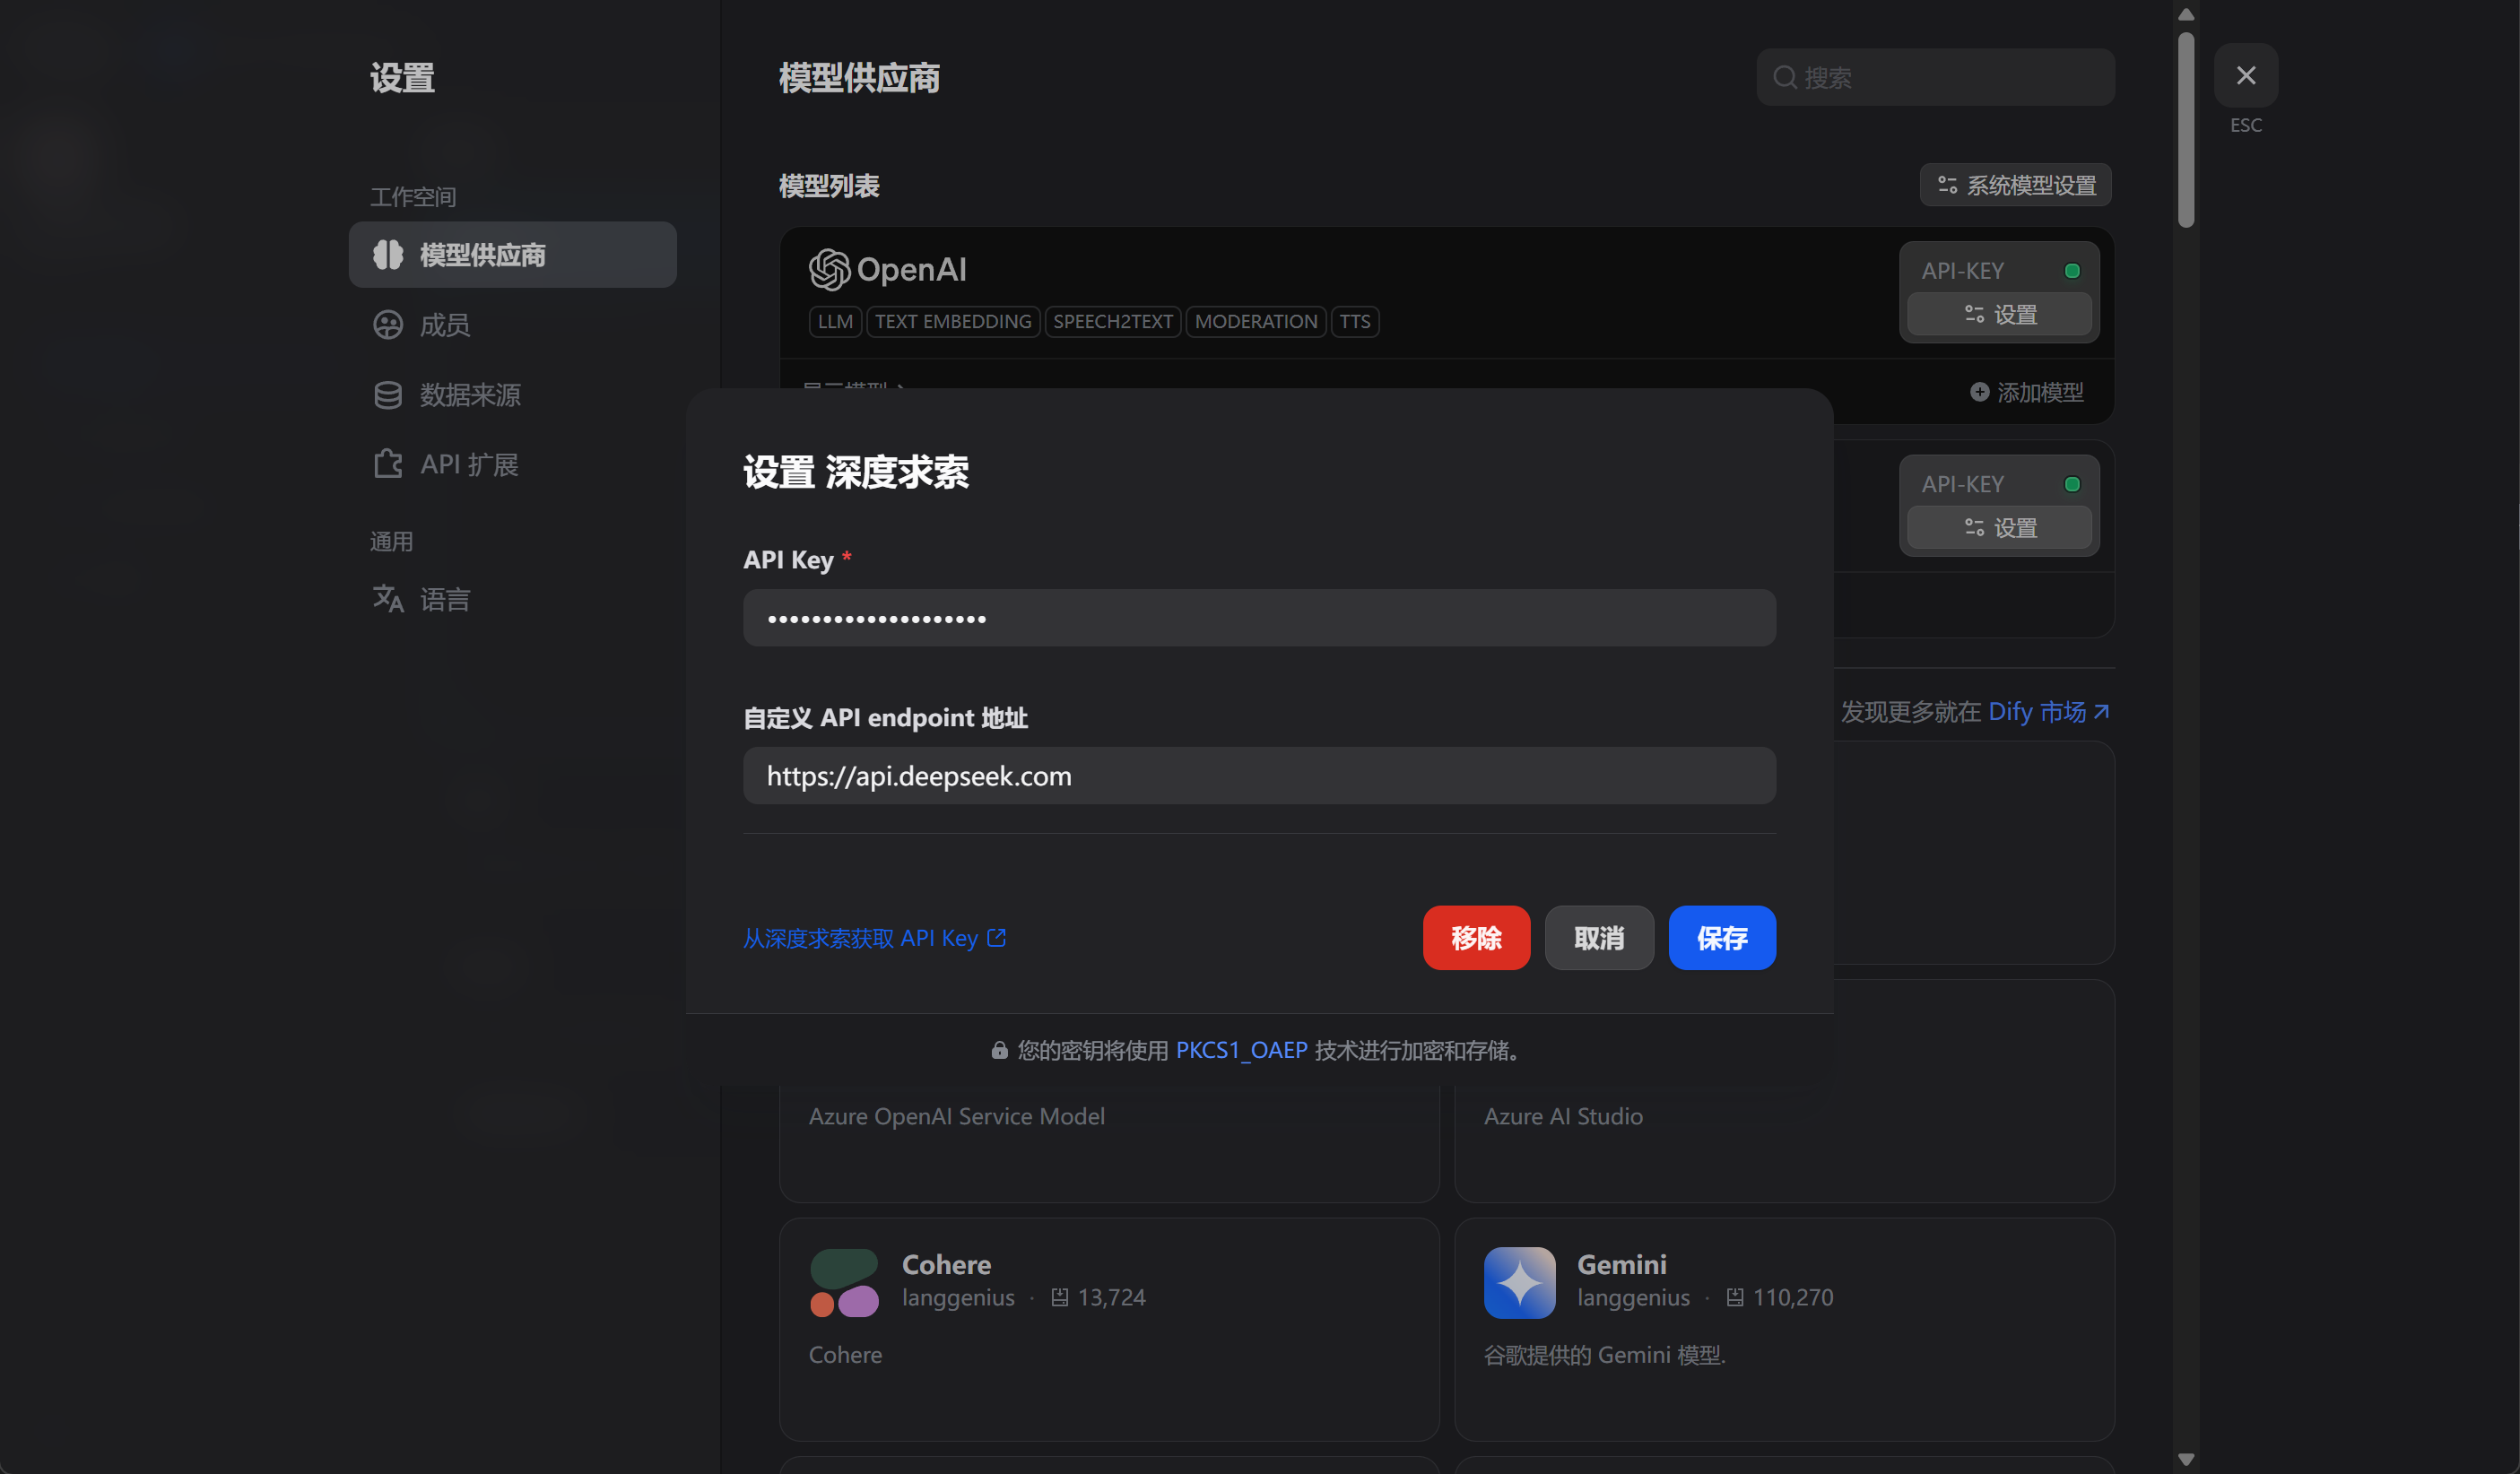Viewport: 2520px width, 1474px height.
Task: Click the SPEECH2TEXT tag
Action: (1113, 322)
